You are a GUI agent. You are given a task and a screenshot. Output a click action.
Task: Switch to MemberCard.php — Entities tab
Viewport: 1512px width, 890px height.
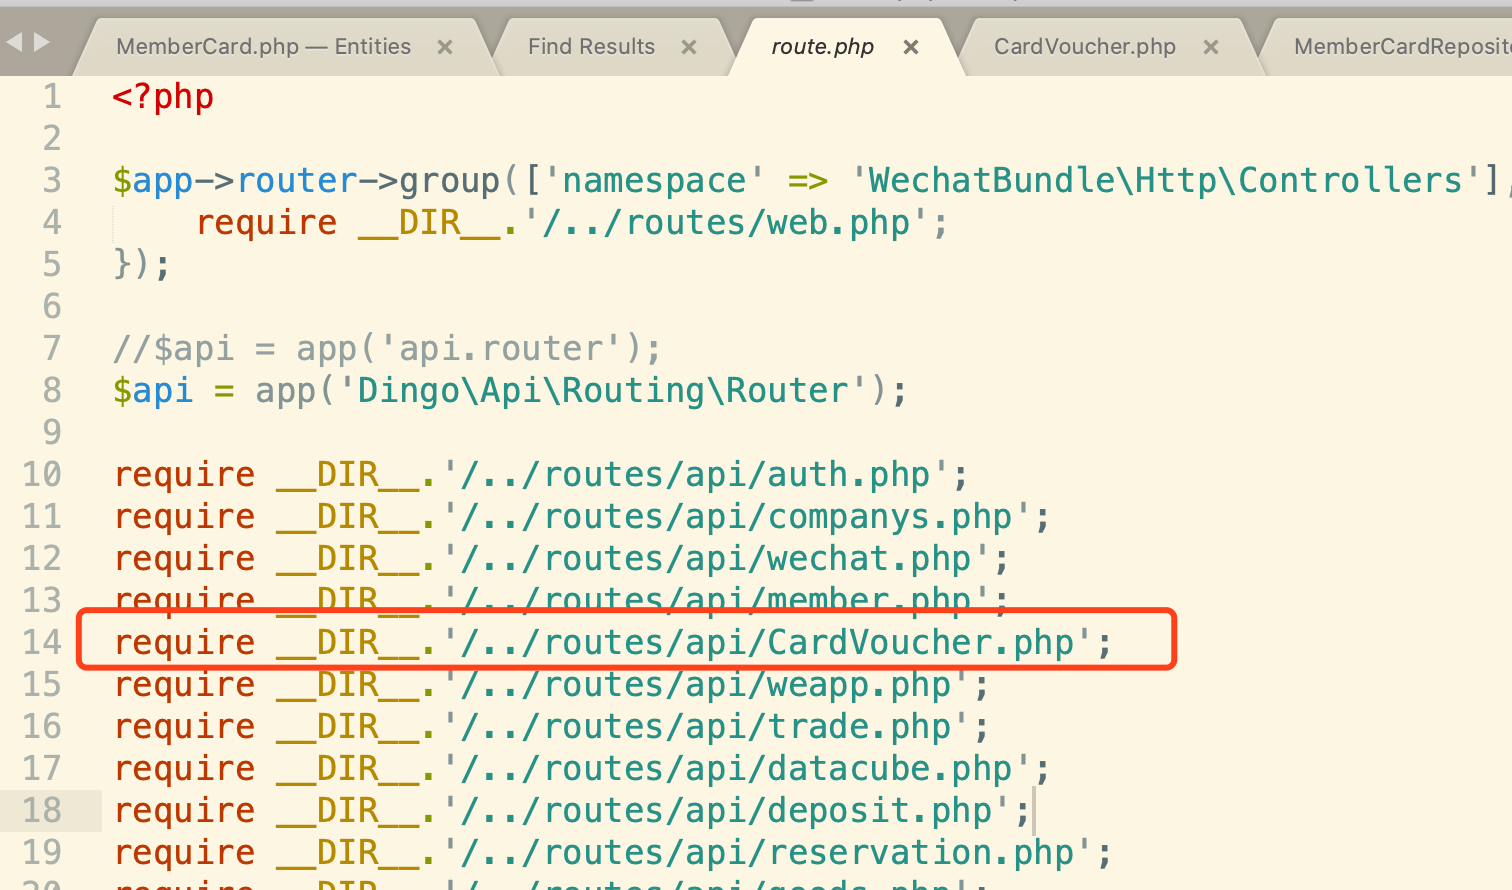coord(263,47)
